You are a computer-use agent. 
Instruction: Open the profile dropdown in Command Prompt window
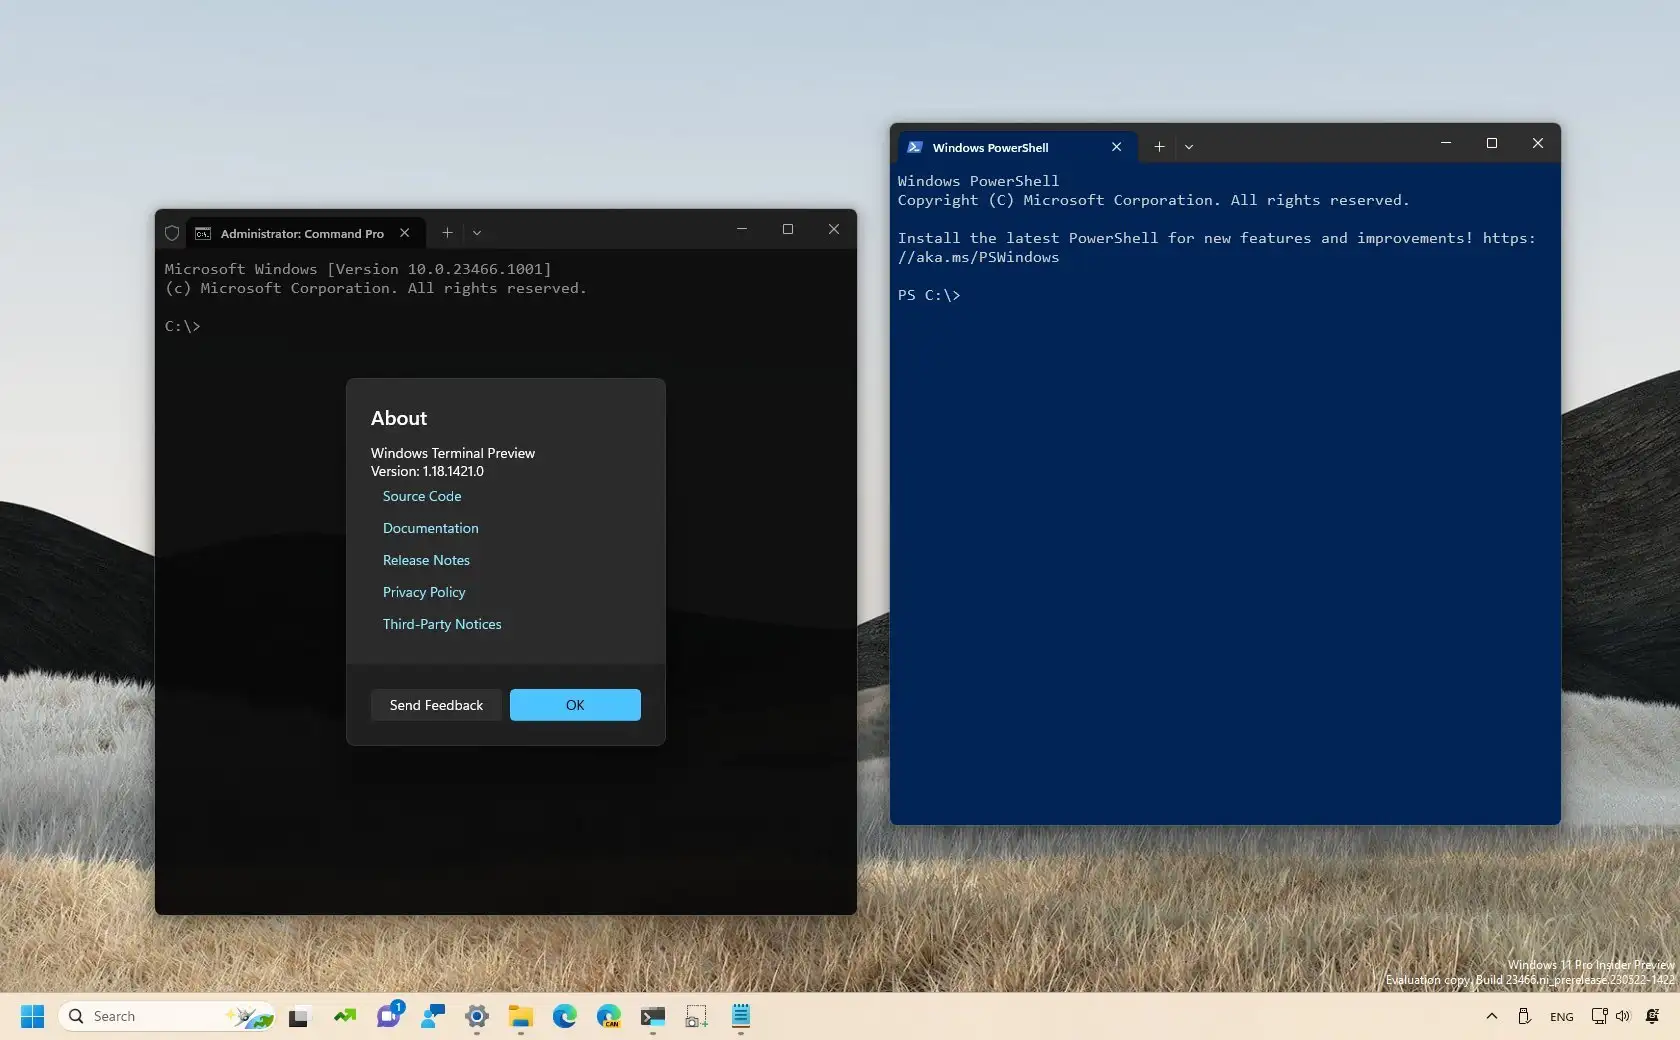(477, 233)
